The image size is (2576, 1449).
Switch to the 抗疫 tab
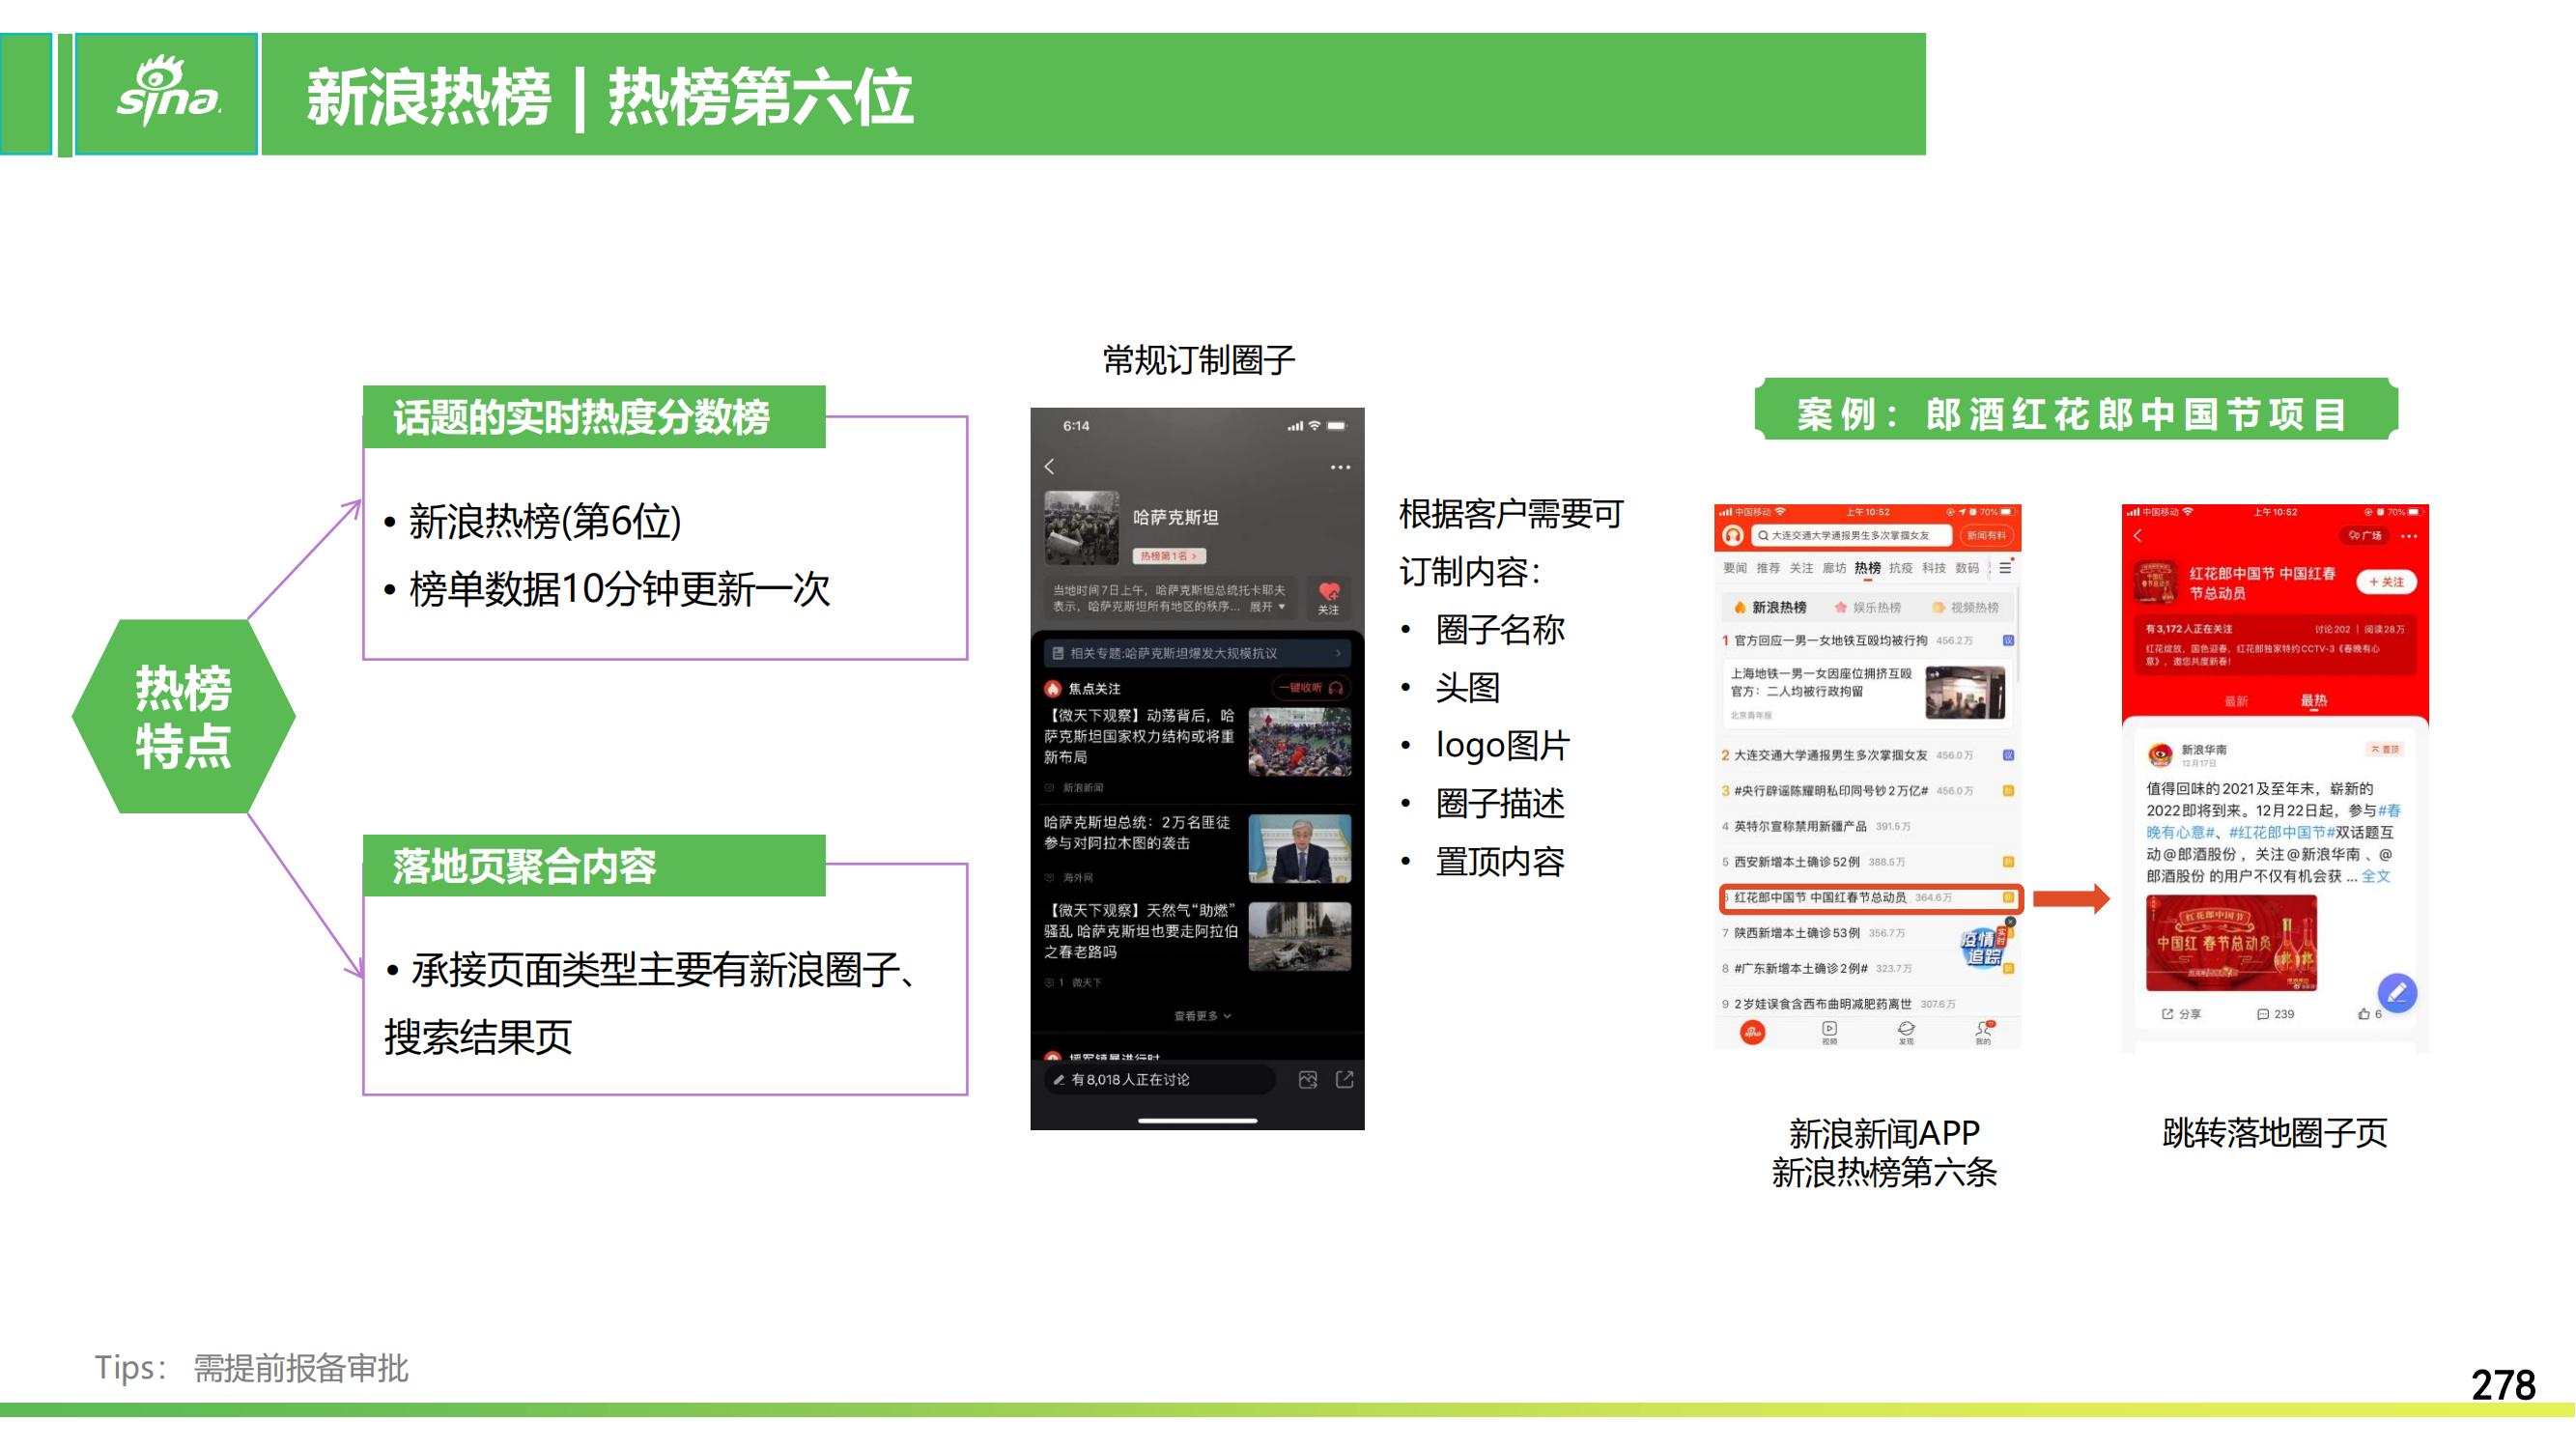1900,568
